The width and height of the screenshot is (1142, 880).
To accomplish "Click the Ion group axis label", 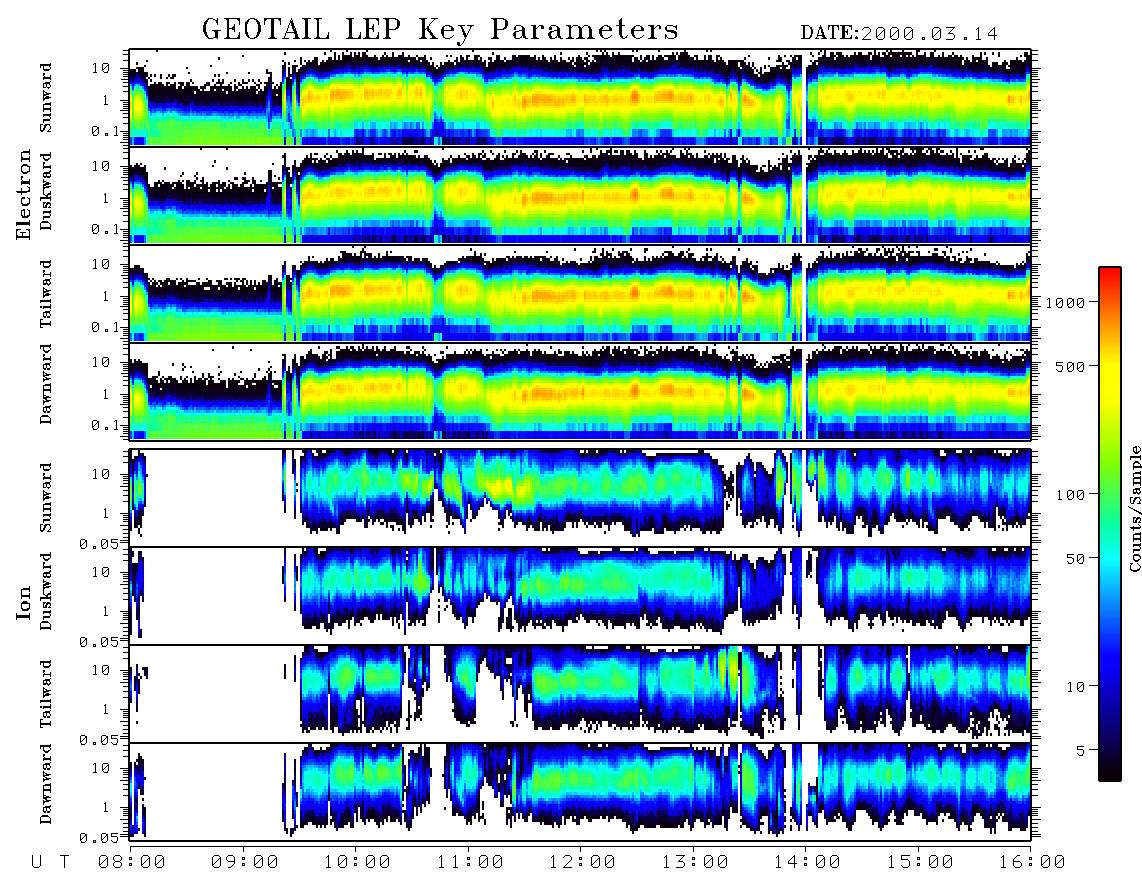I will pyautogui.click(x=23, y=602).
